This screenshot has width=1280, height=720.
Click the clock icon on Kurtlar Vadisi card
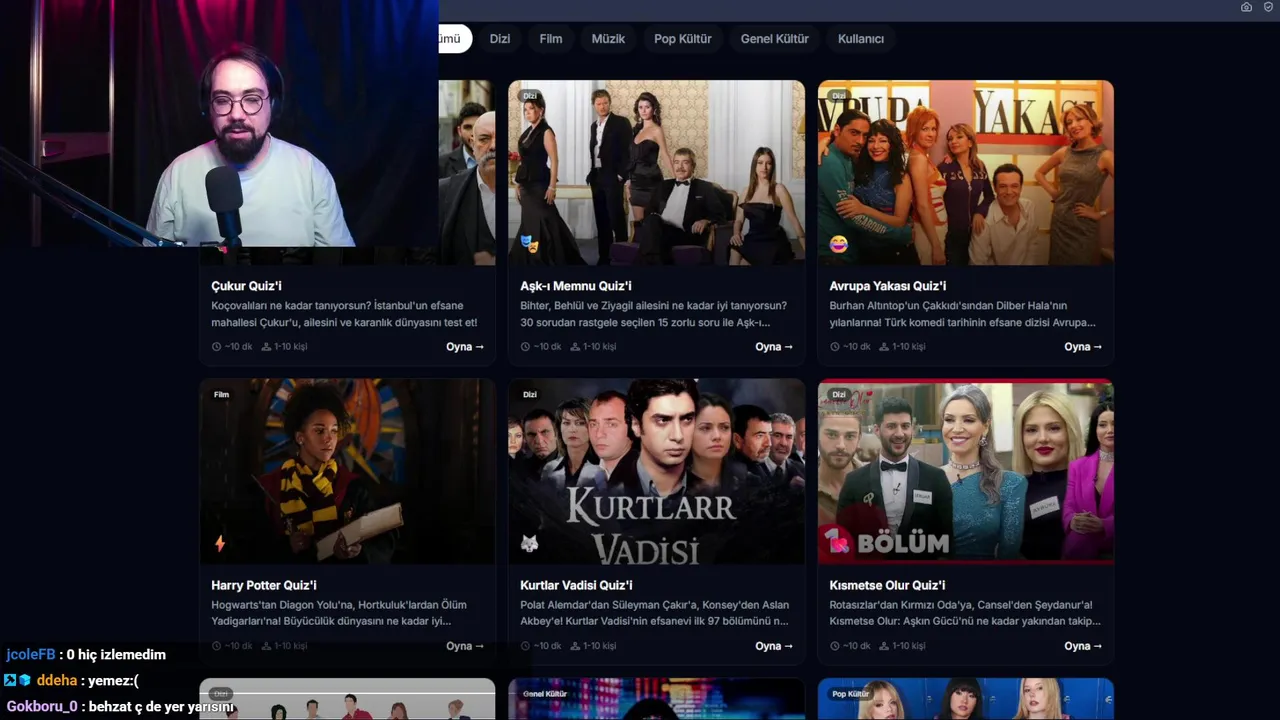(525, 646)
